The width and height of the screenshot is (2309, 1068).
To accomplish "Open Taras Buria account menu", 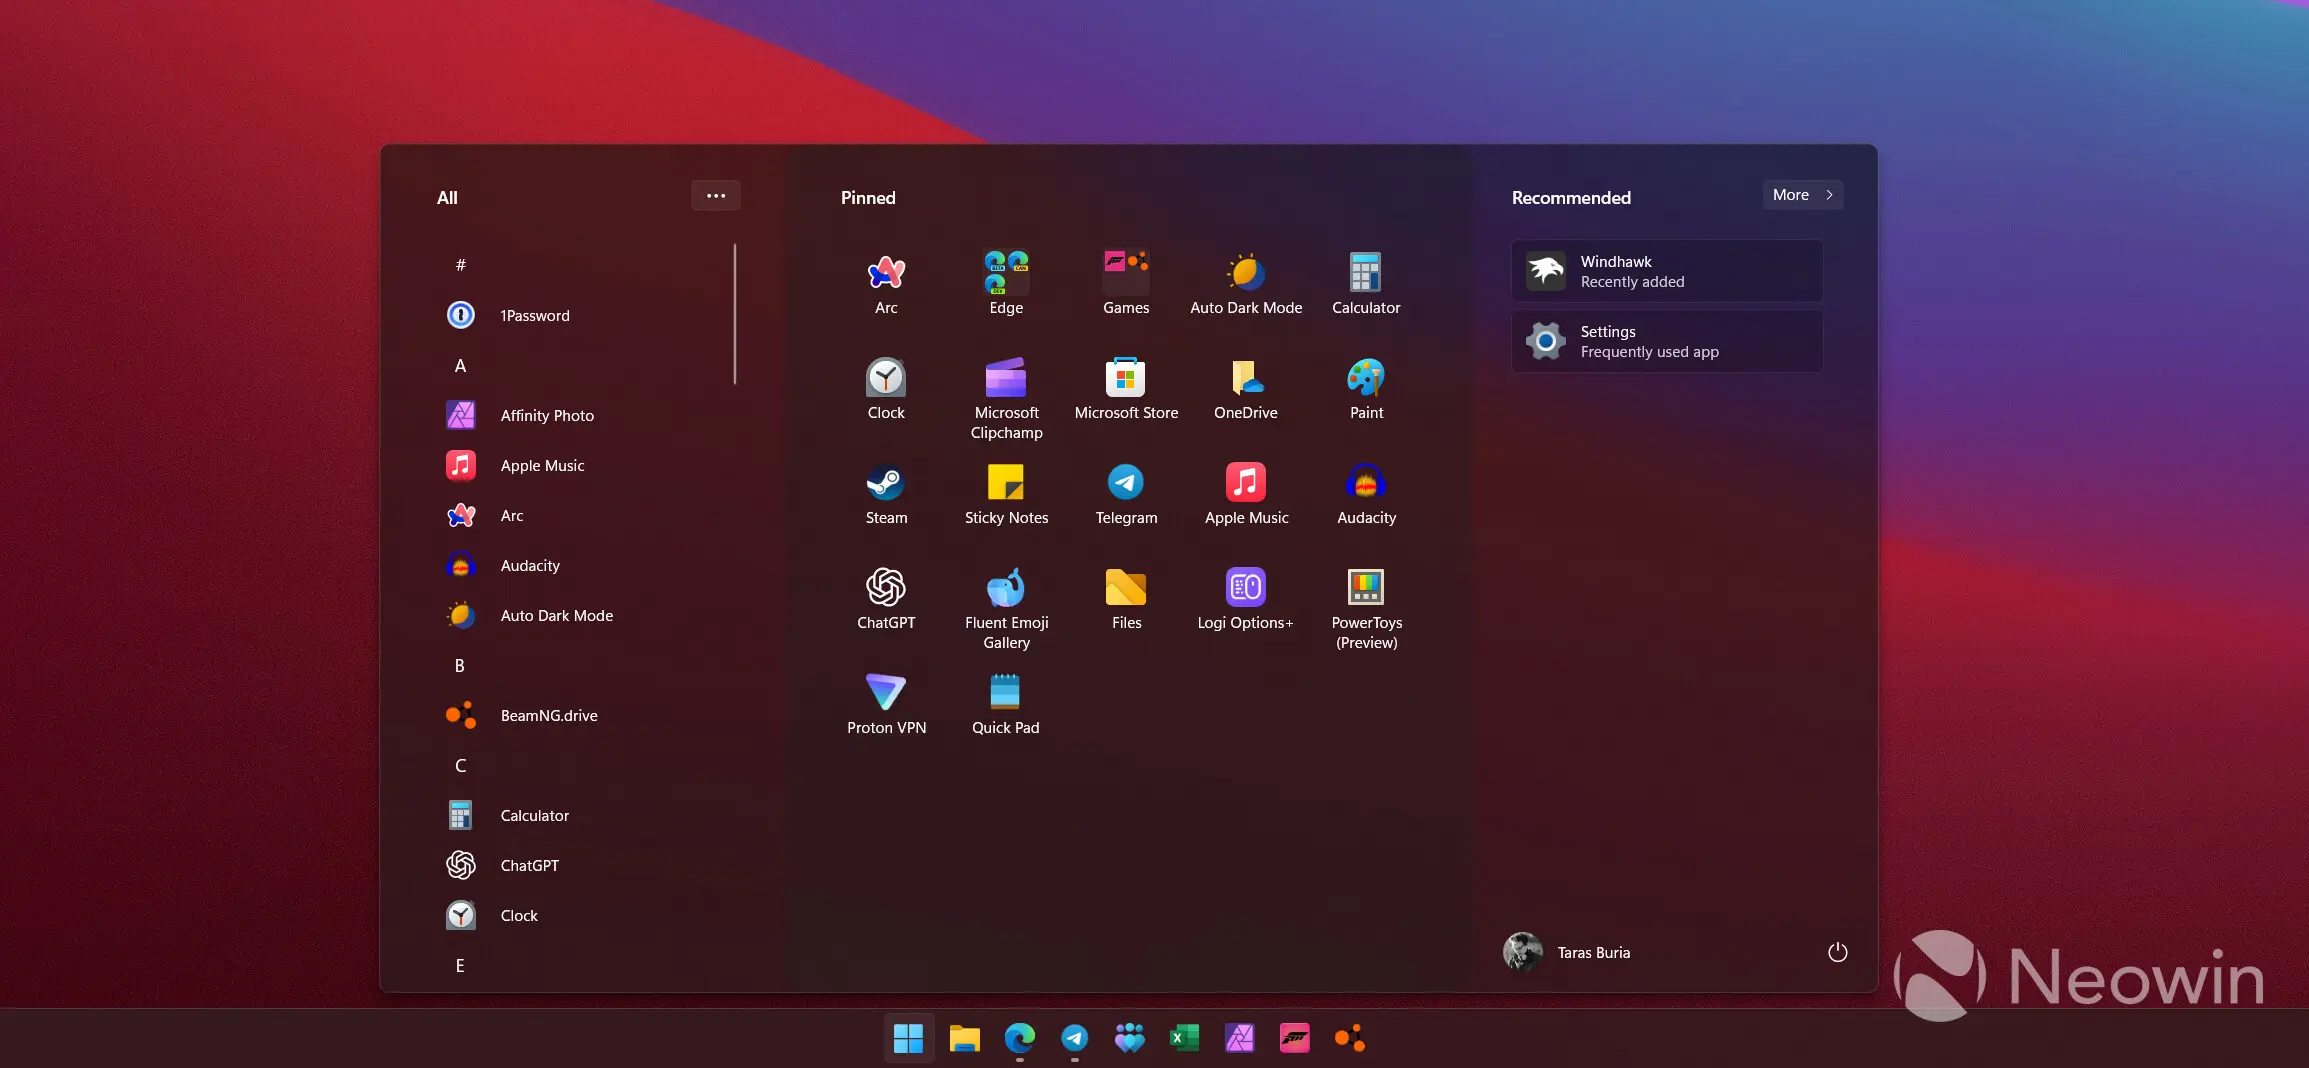I will [x=1567, y=952].
